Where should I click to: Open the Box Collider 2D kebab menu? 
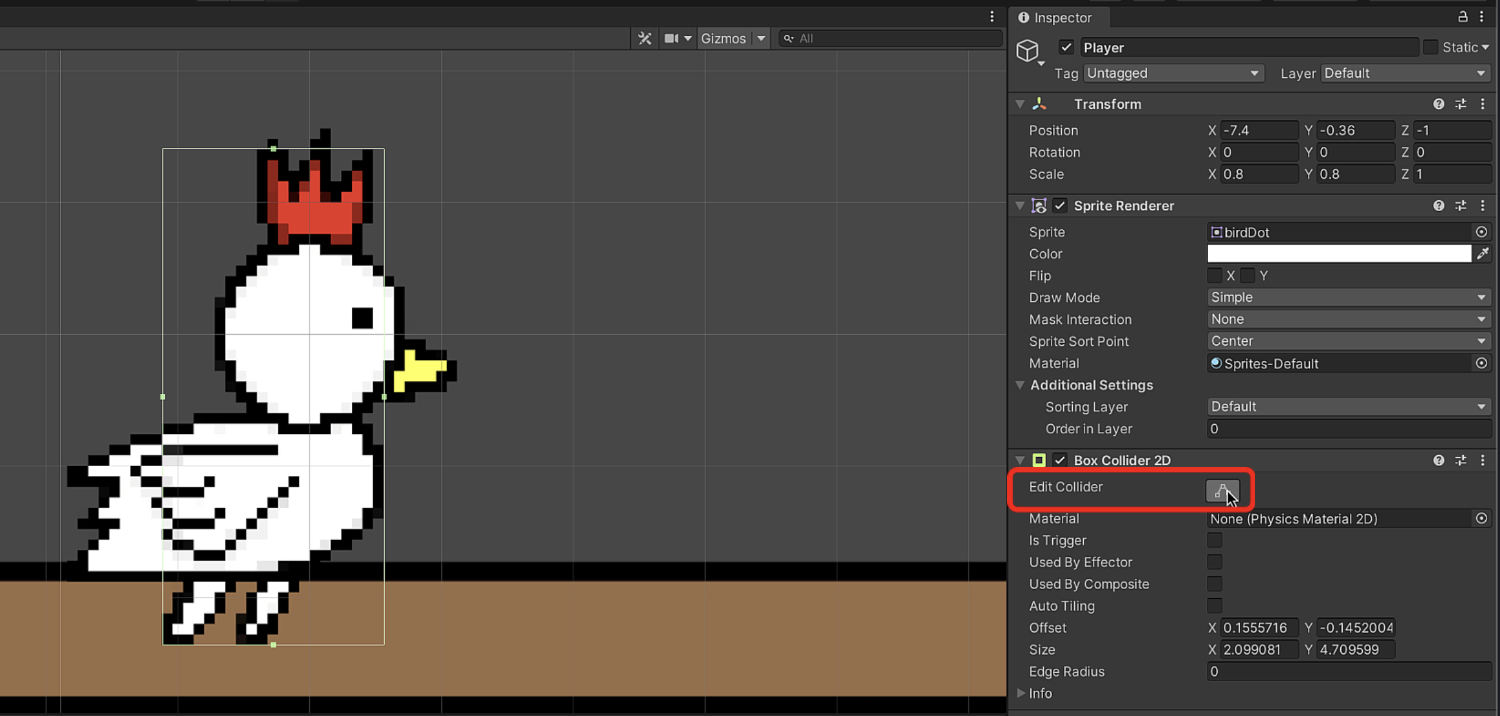[1485, 461]
